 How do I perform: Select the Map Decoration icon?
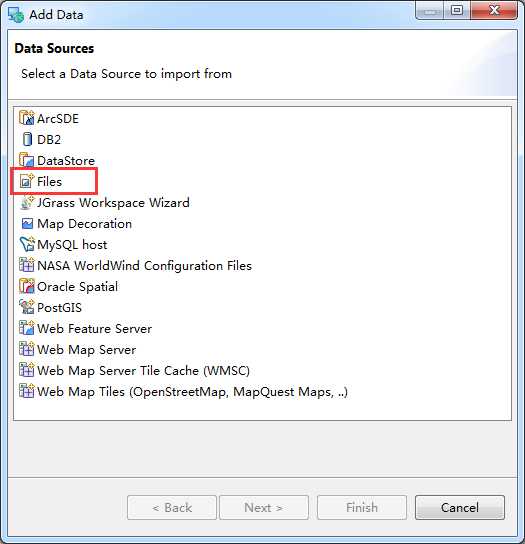(27, 223)
